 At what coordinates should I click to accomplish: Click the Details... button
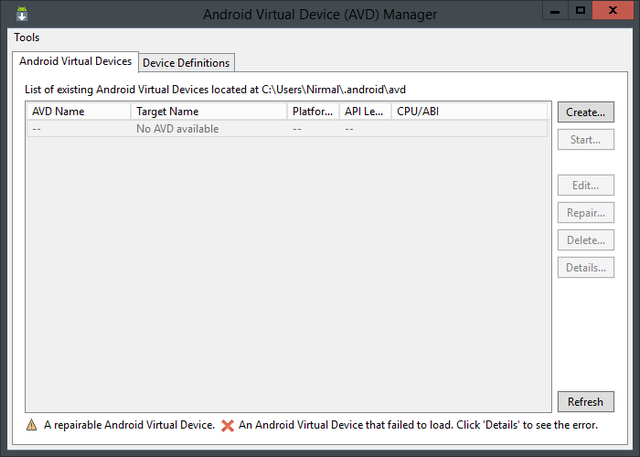[x=586, y=268]
